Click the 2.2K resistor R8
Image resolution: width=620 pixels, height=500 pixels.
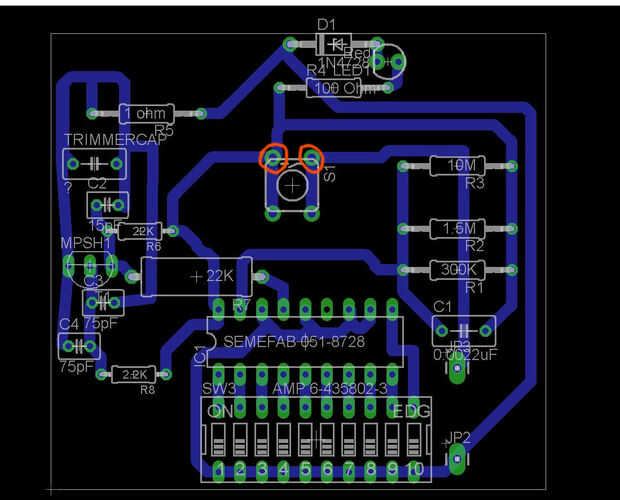click(x=134, y=374)
